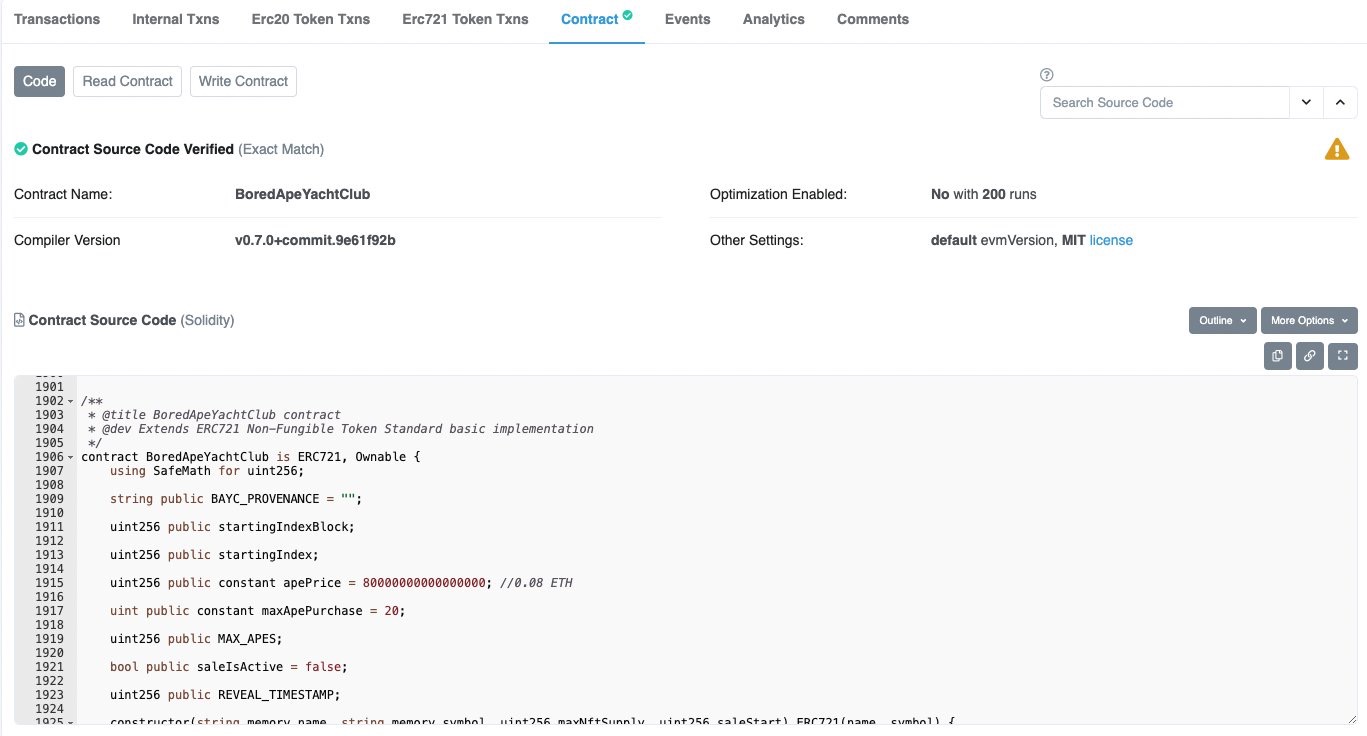The image size is (1367, 736).
Task: Open the Comments tab
Action: click(873, 19)
